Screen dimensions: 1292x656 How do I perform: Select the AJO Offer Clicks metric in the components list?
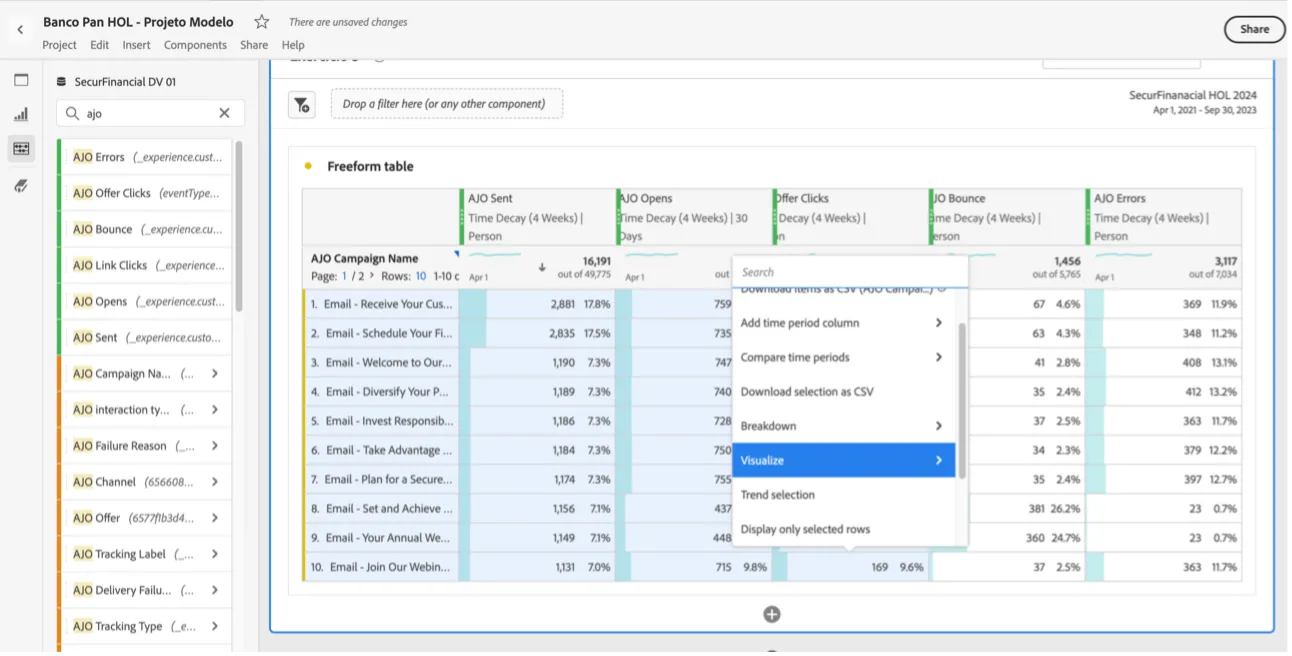pos(145,194)
